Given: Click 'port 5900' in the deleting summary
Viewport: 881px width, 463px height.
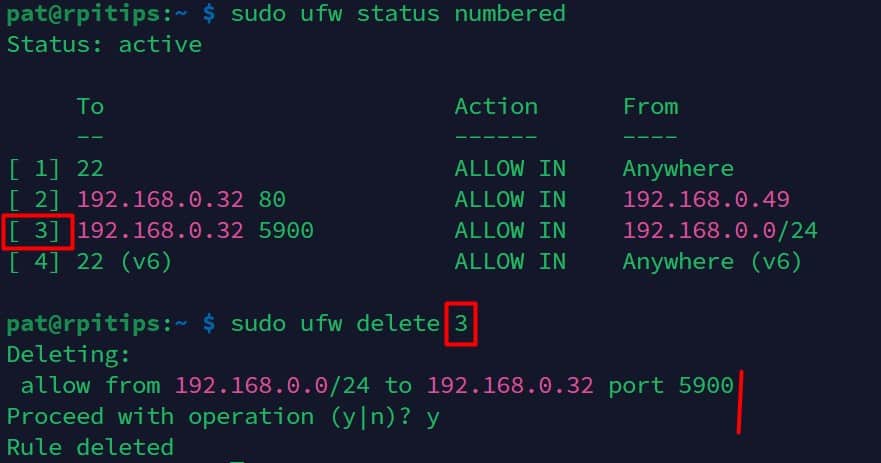Looking at the screenshot, I should tap(671, 386).
